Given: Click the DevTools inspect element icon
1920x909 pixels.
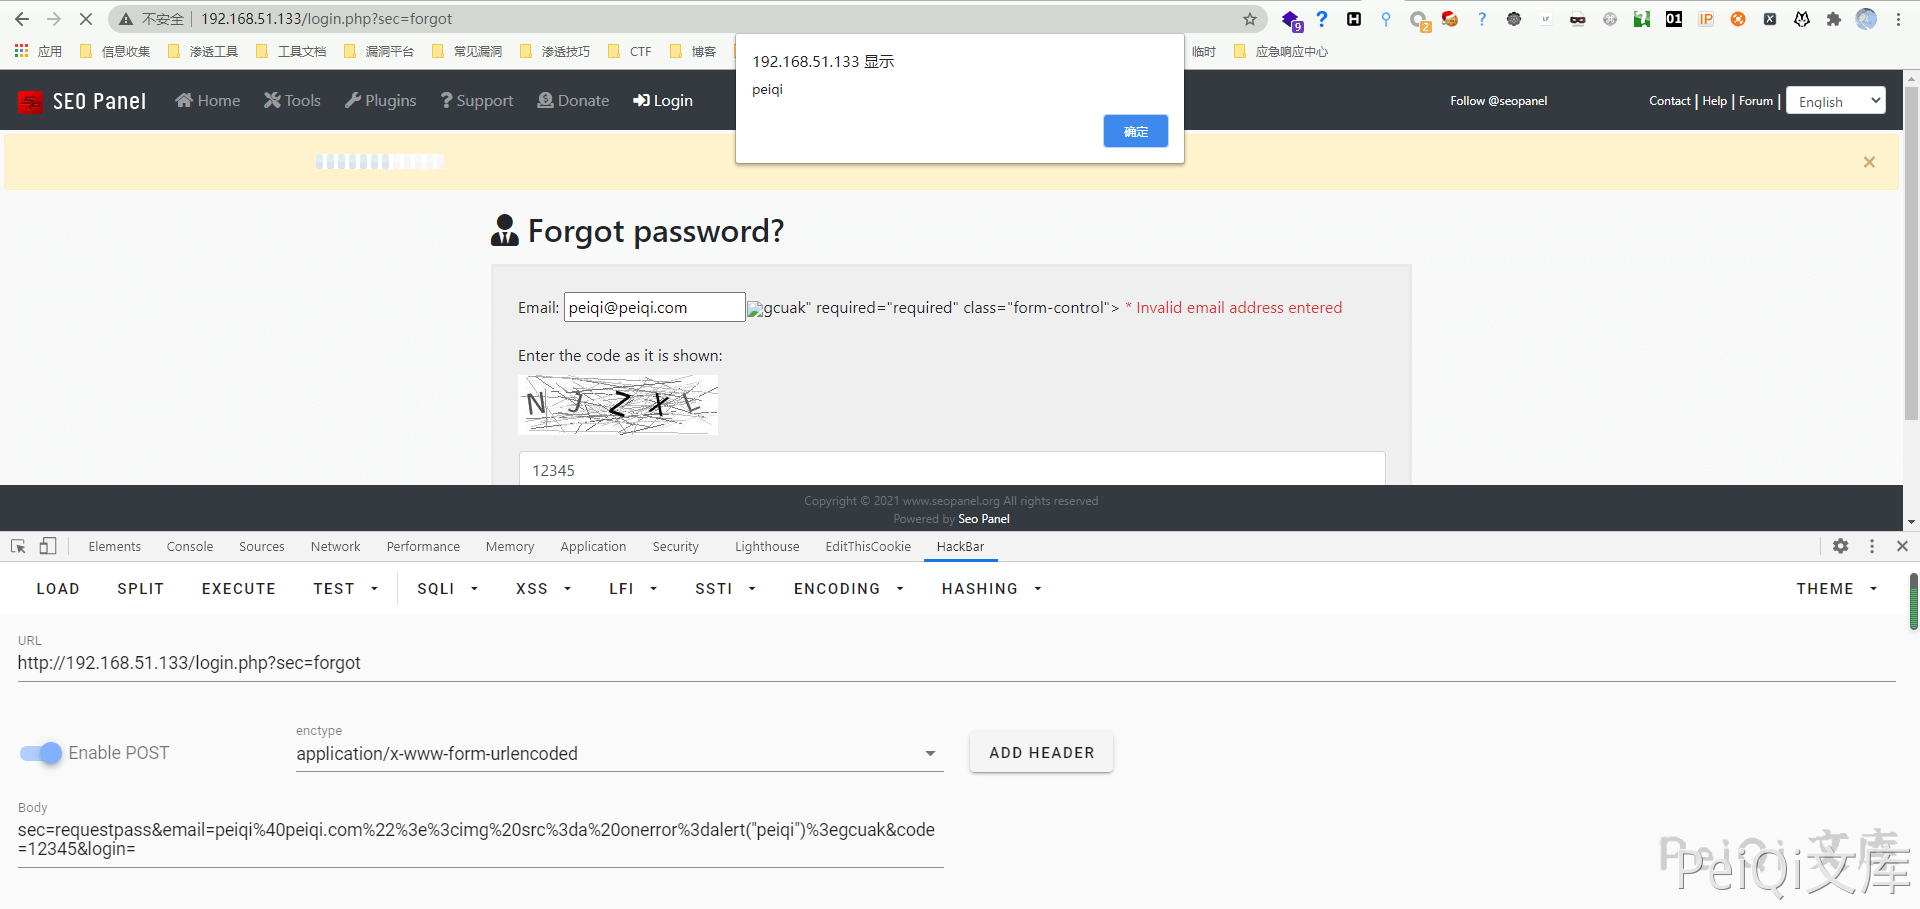Looking at the screenshot, I should (18, 546).
